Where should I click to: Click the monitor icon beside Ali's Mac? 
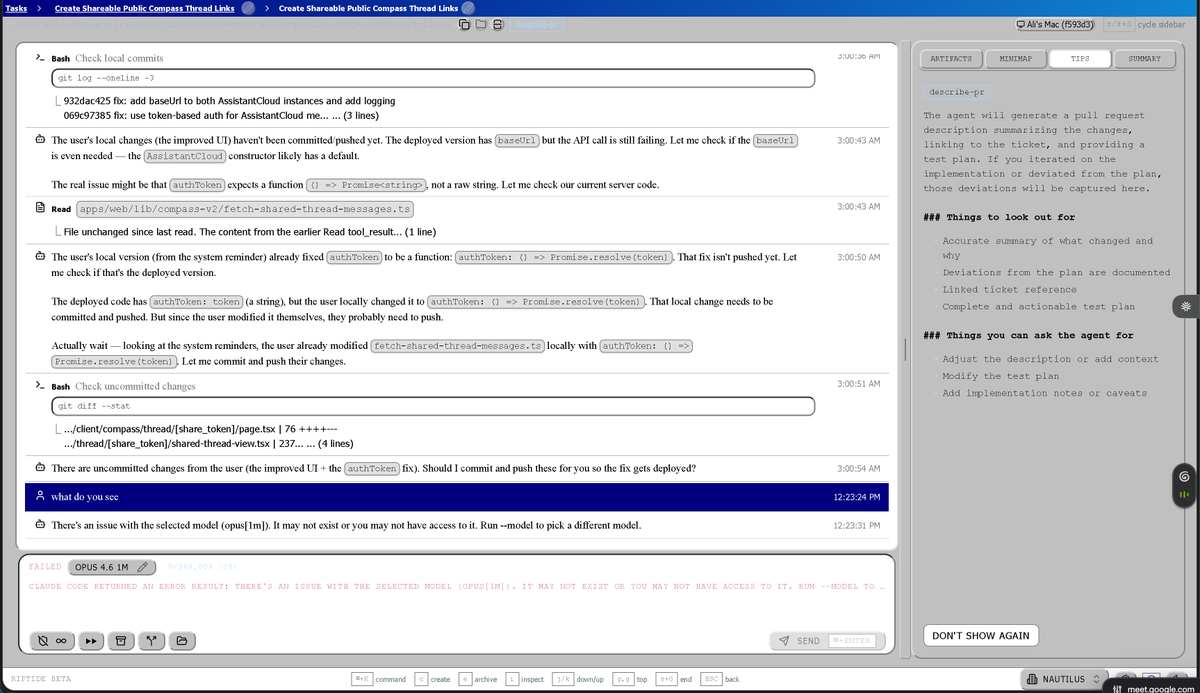(x=1019, y=24)
